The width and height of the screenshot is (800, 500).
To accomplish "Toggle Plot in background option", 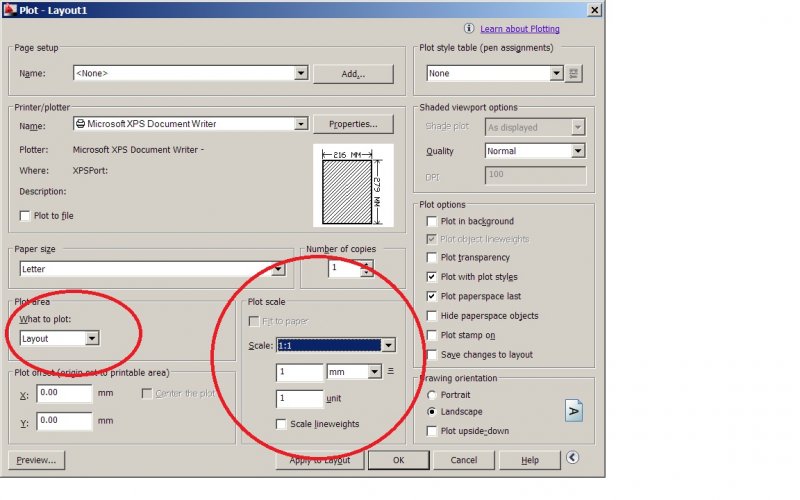I will coord(432,221).
